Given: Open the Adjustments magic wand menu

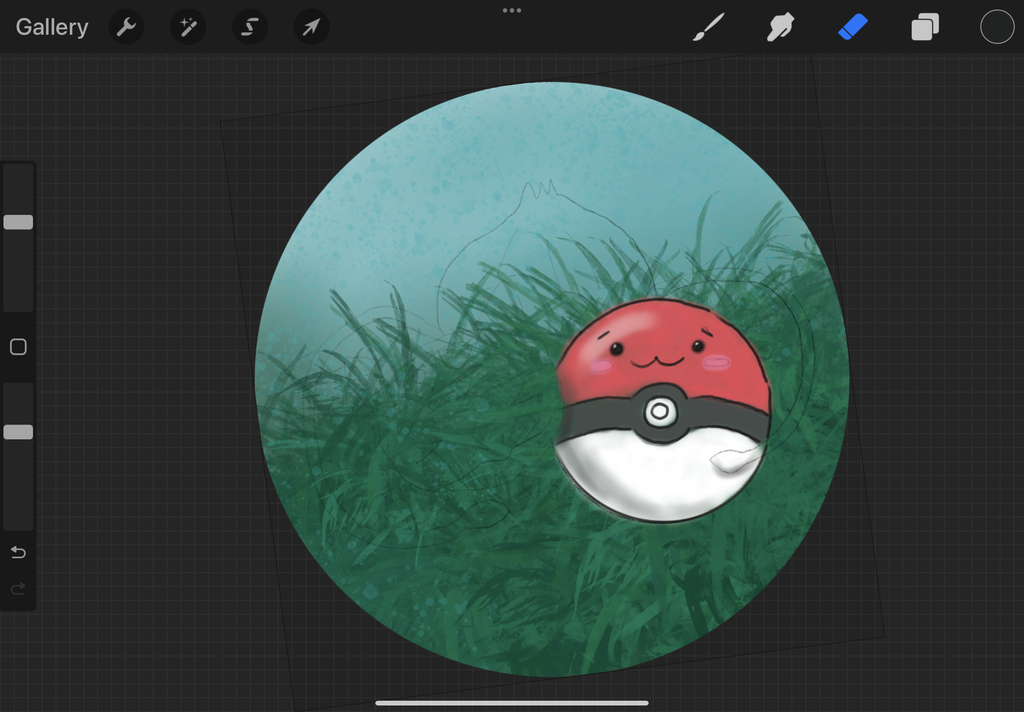Looking at the screenshot, I should click(x=187, y=27).
